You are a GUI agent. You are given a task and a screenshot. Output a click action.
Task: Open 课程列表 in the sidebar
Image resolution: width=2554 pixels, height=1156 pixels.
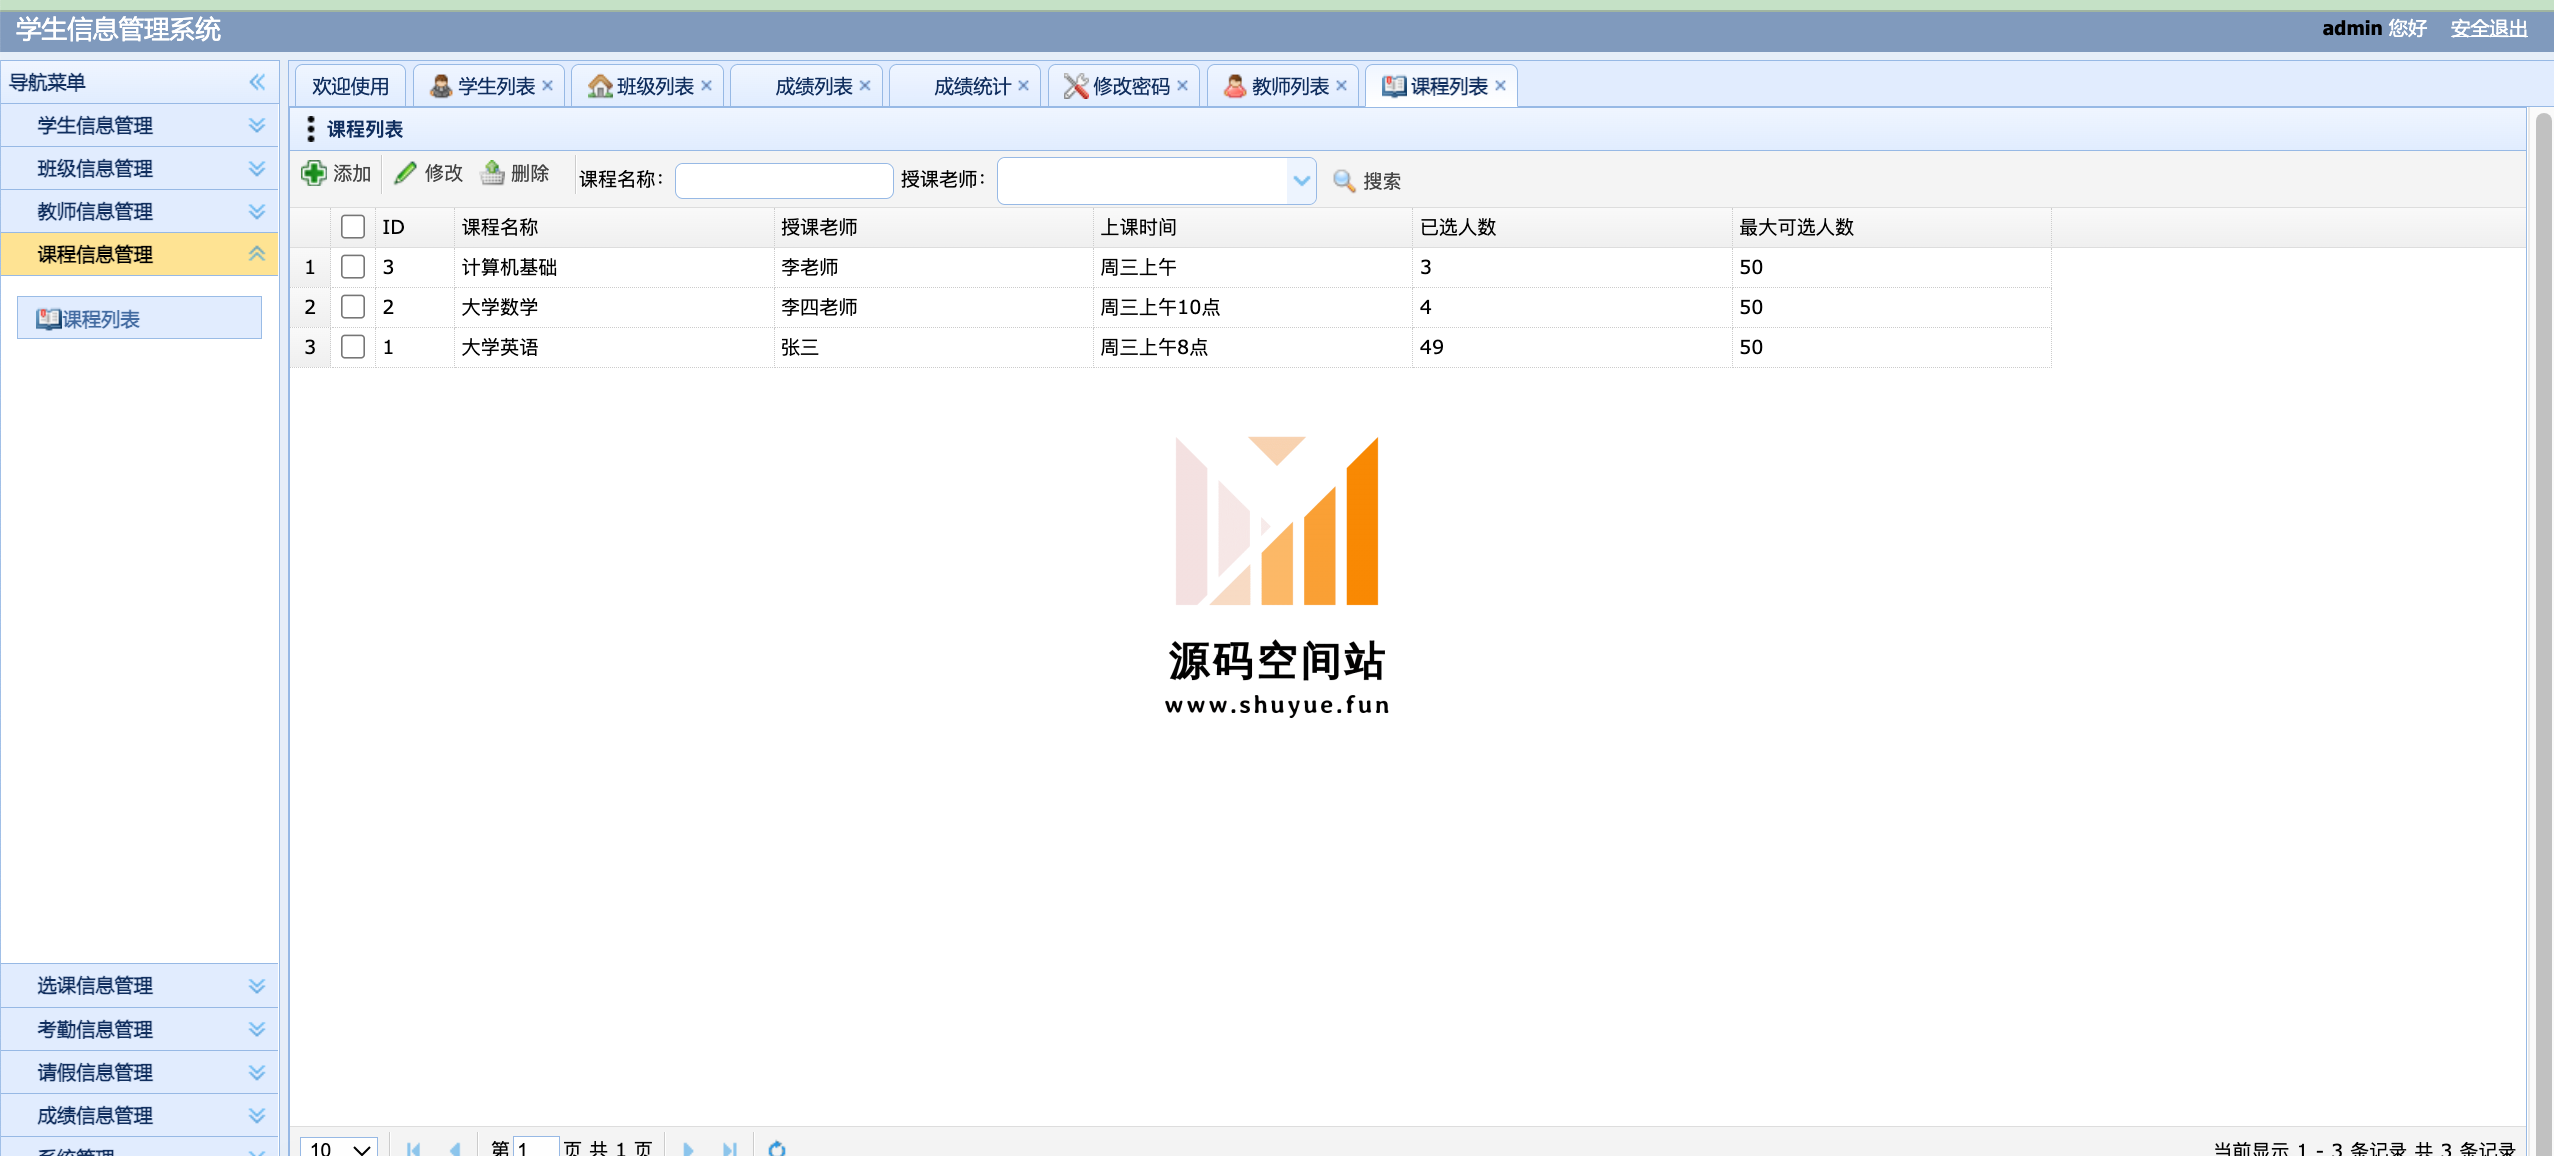[x=139, y=318]
